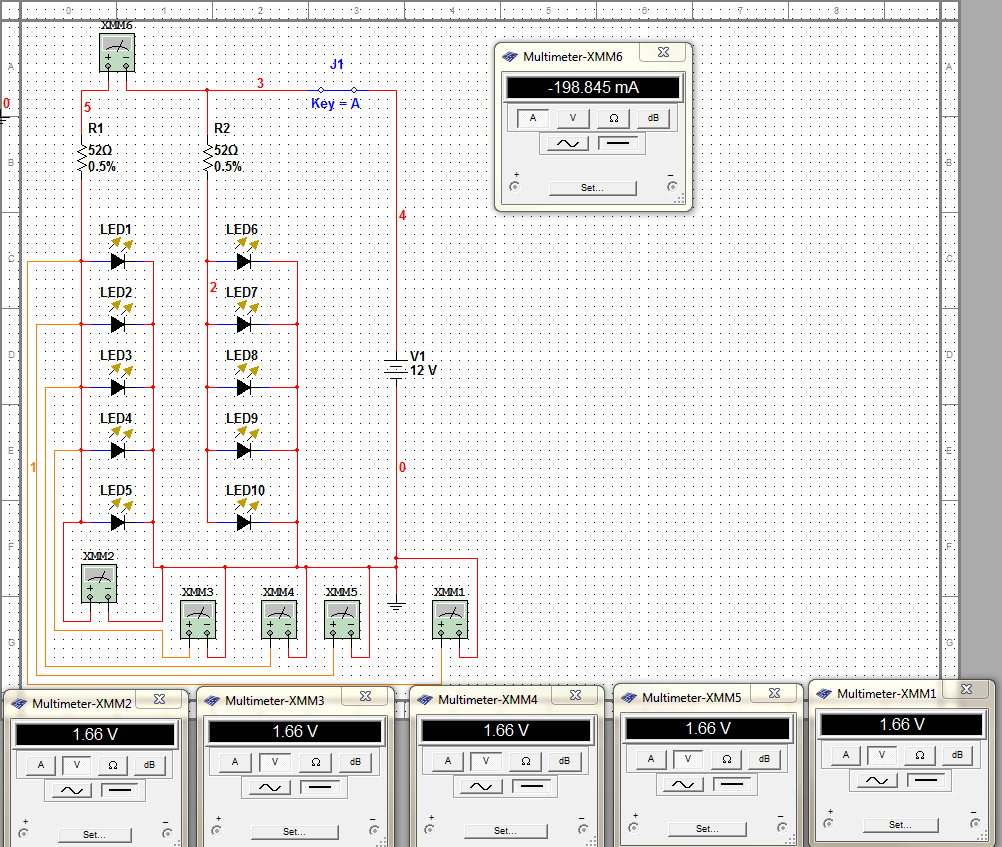Image resolution: width=1002 pixels, height=847 pixels.
Task: Close the Multimeter-XMM4 window
Action: click(575, 695)
